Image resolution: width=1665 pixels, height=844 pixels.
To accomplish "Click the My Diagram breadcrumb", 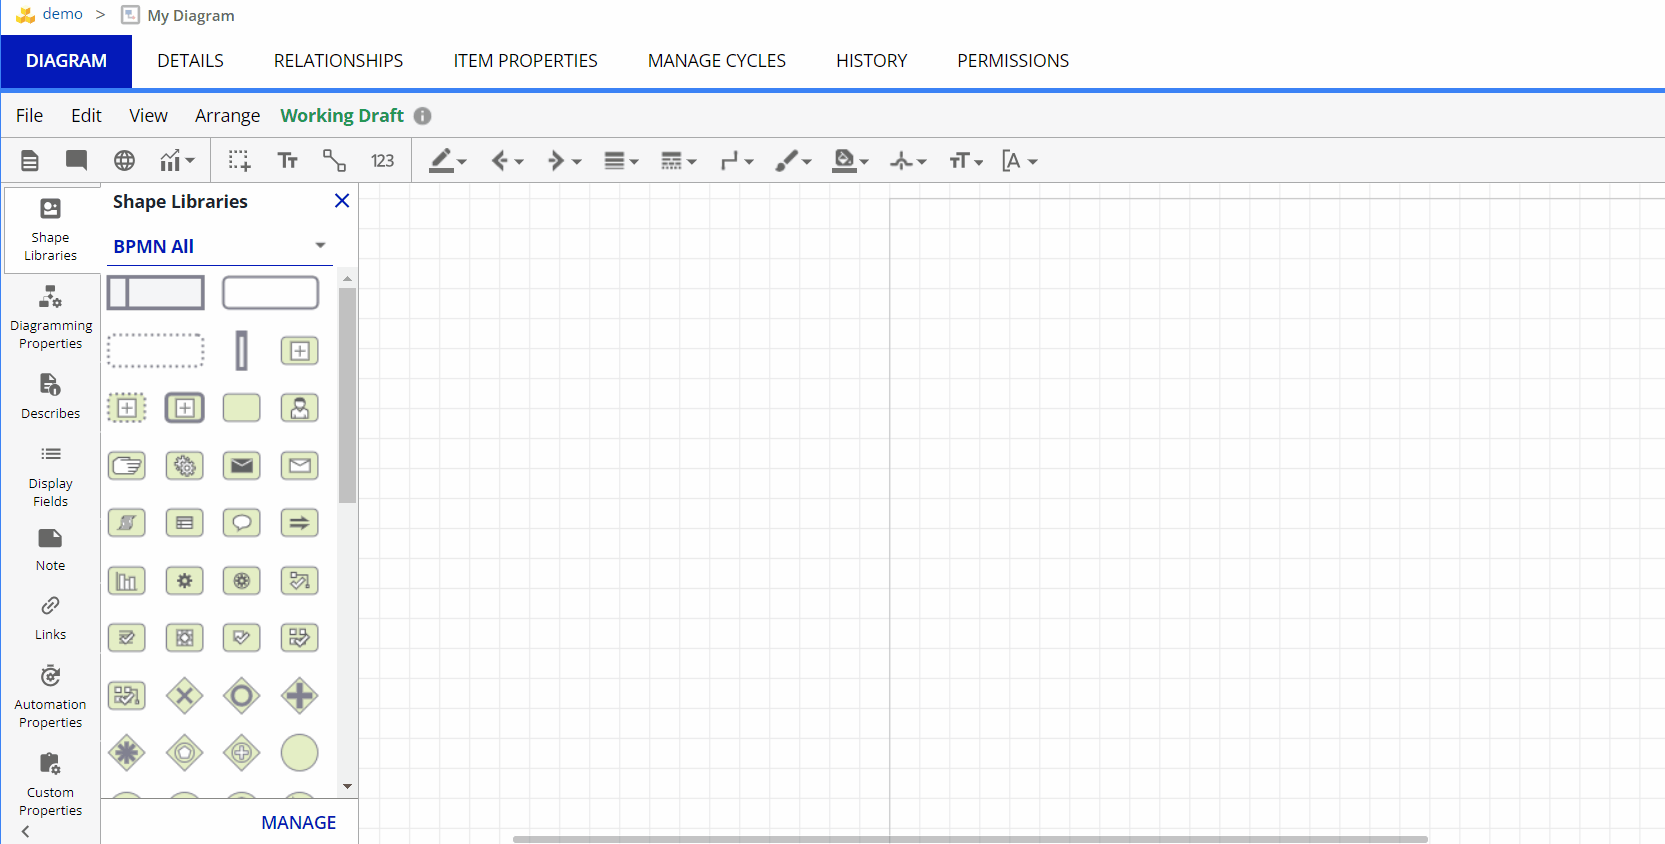I will [190, 15].
